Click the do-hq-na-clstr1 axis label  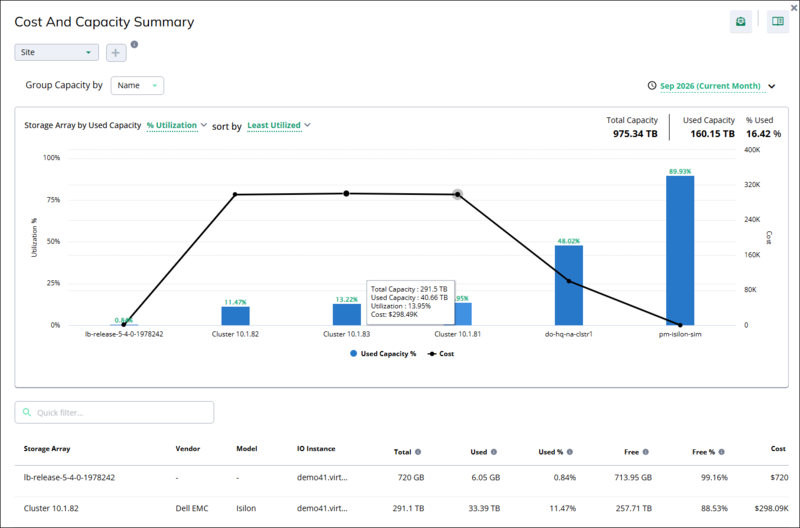pos(569,334)
